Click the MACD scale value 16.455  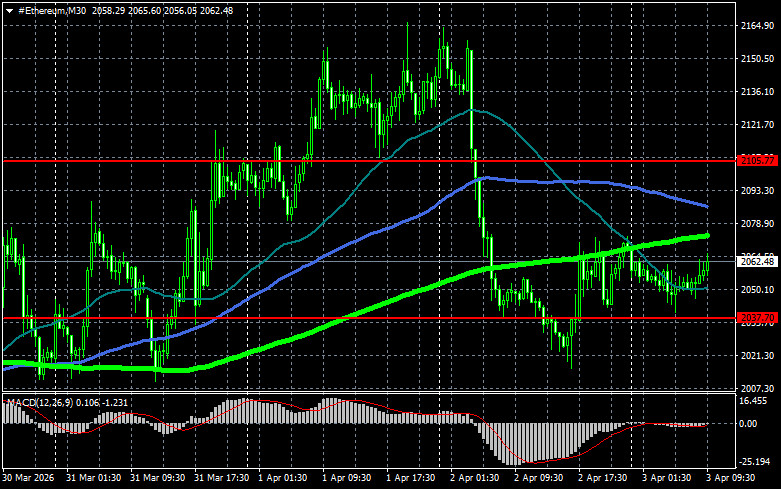pos(753,401)
